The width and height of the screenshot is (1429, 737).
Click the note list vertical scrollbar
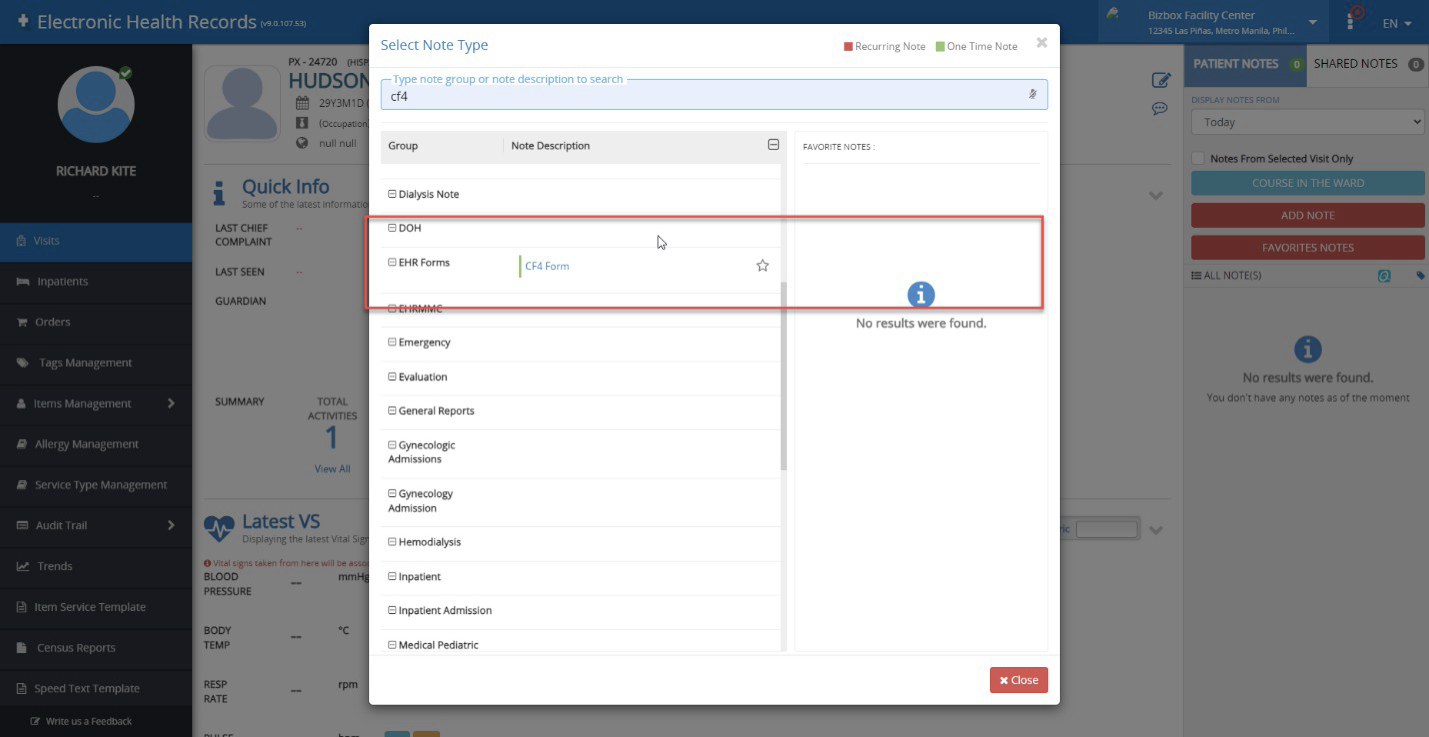(x=784, y=375)
